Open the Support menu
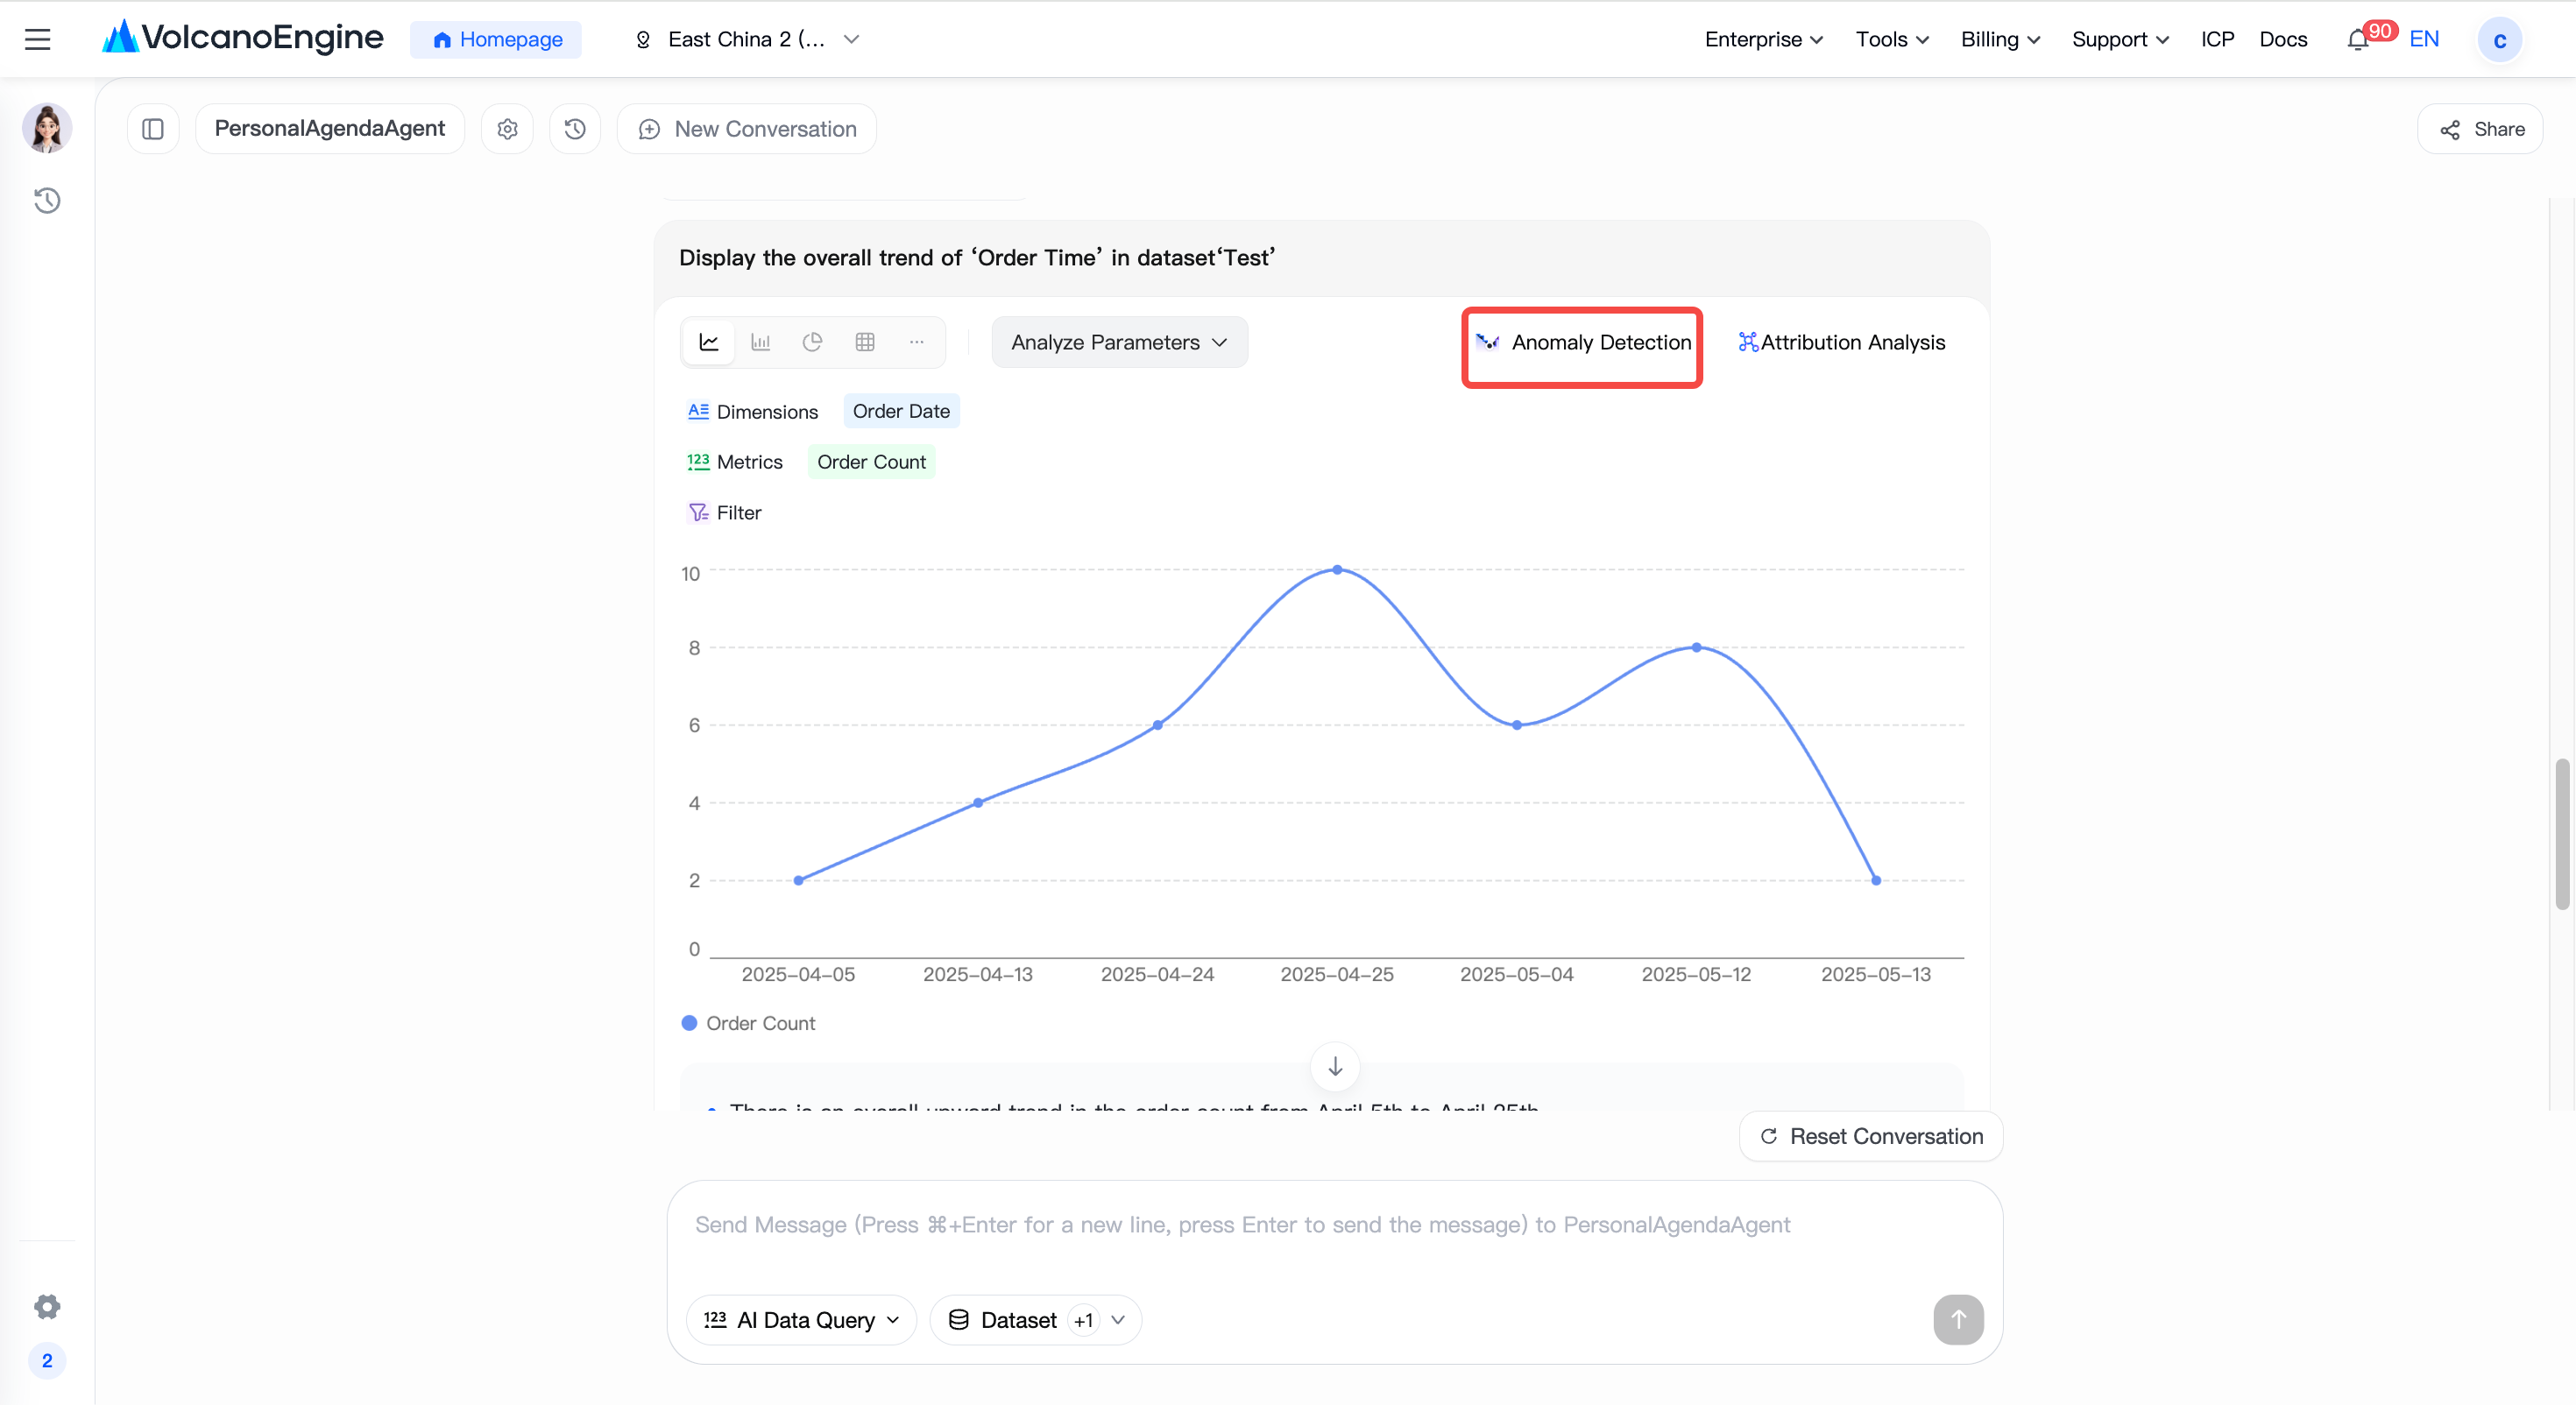The width and height of the screenshot is (2576, 1405). coord(2120,39)
